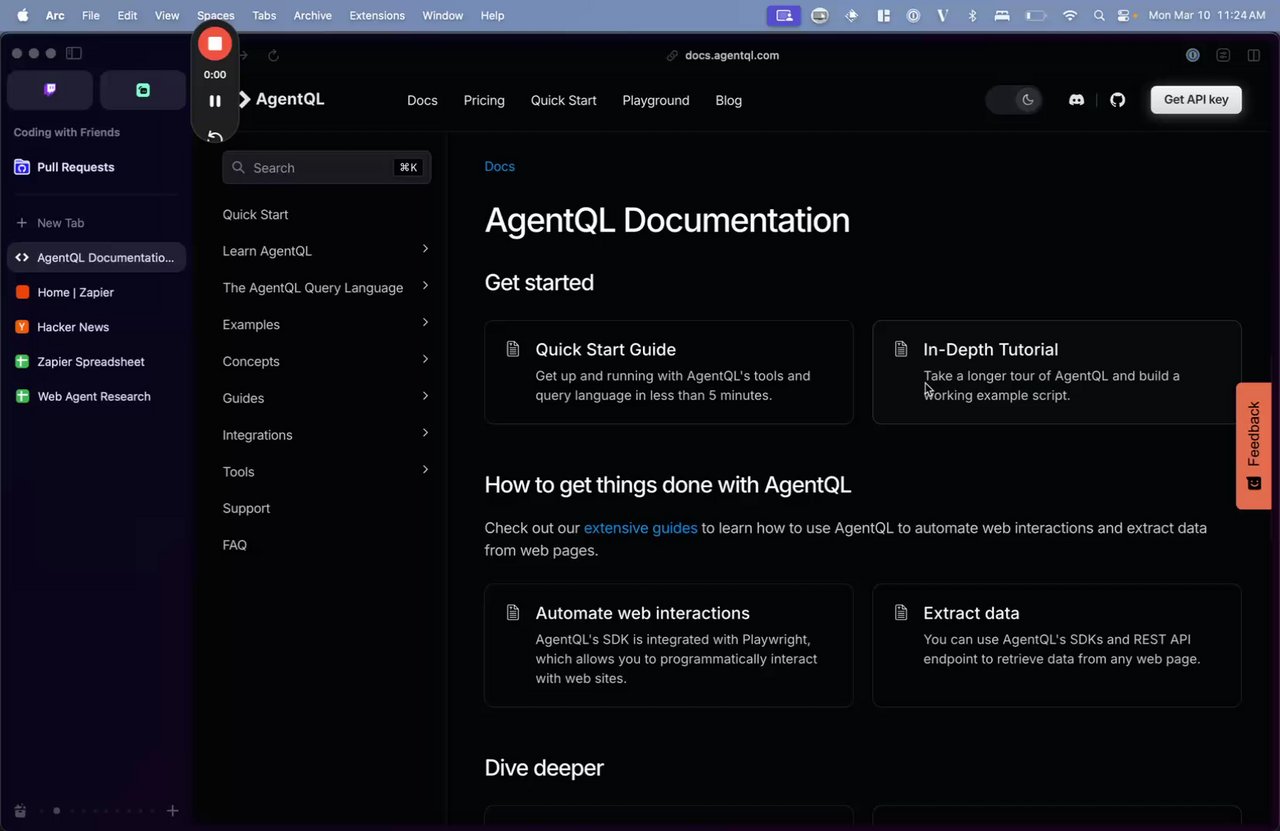This screenshot has width=1280, height=831.
Task: Switch to Zapier Spreadsheet tab
Action: (96, 362)
